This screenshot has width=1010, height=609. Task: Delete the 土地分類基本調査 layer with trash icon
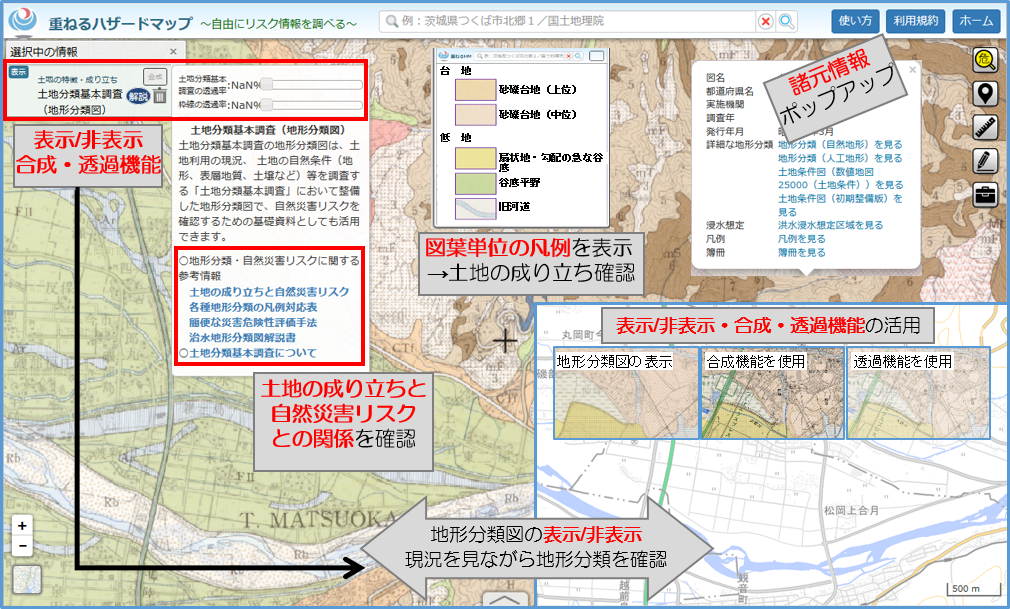pyautogui.click(x=160, y=96)
